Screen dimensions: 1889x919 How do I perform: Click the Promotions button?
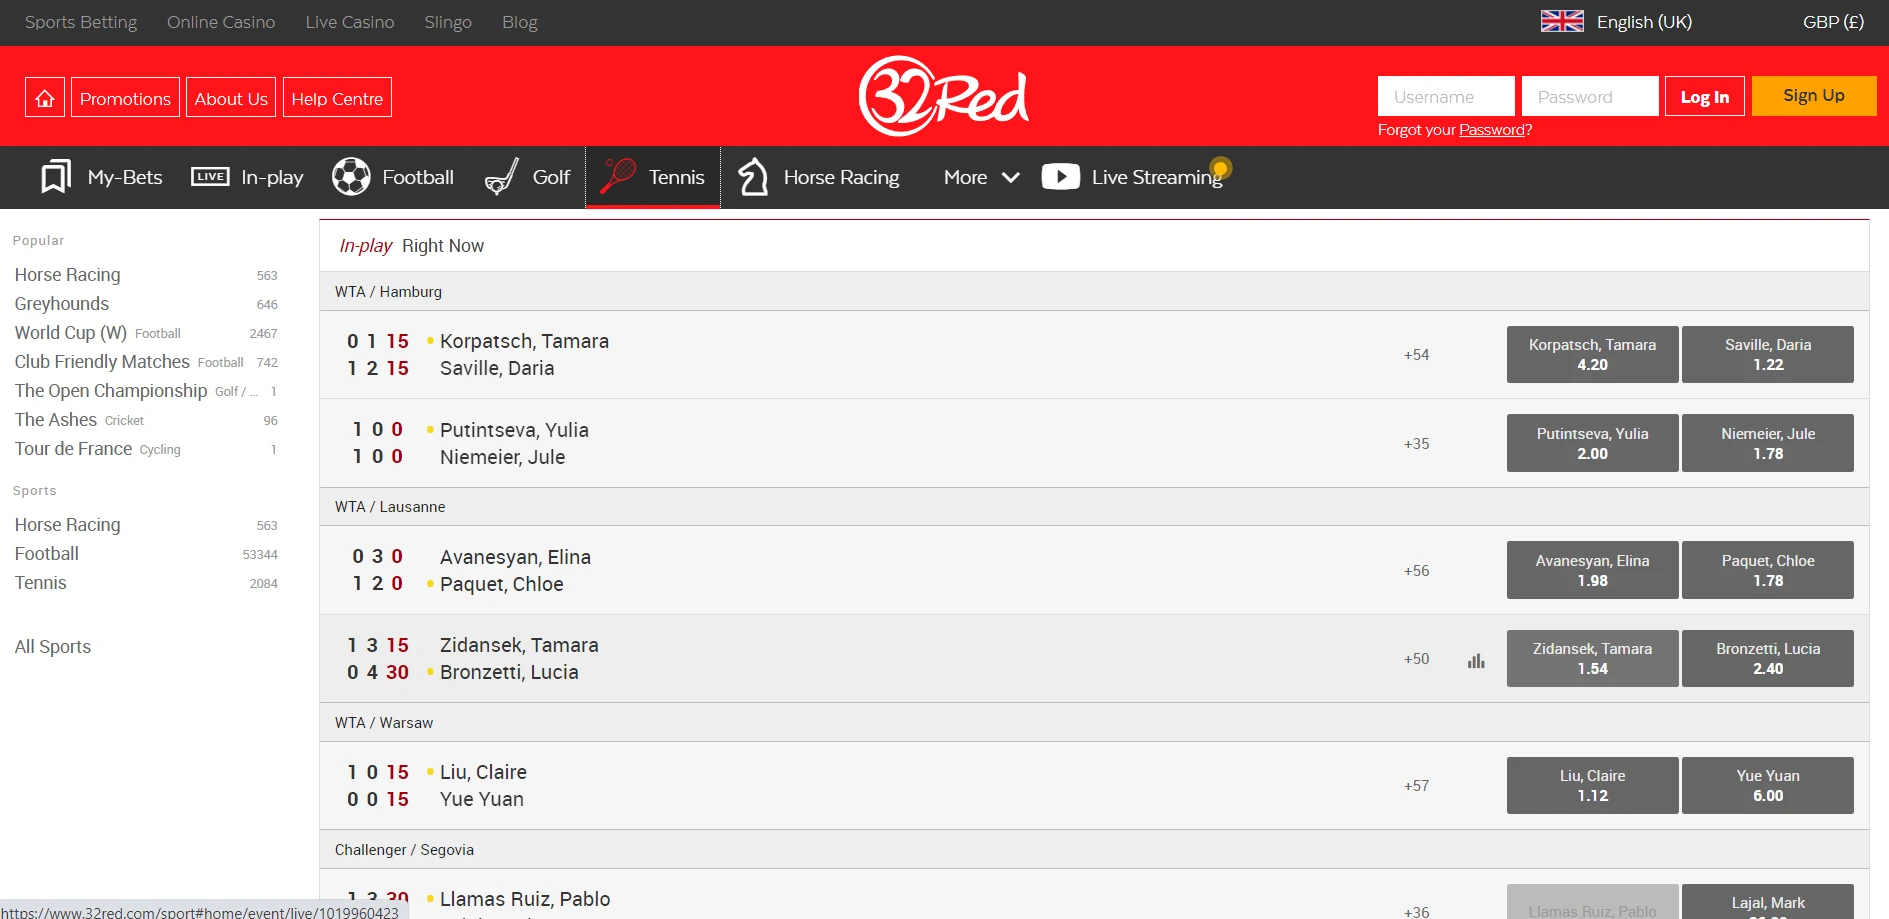pyautogui.click(x=125, y=97)
